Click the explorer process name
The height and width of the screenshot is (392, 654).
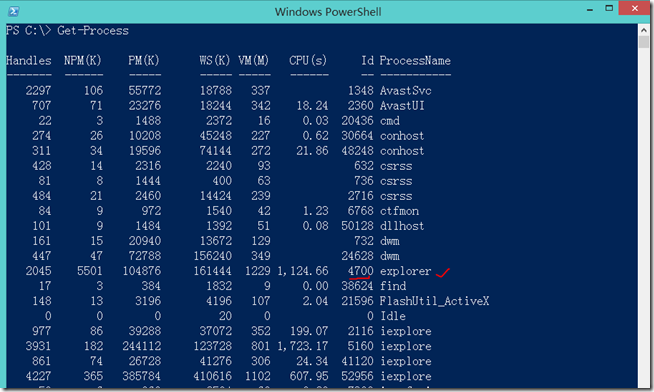pos(405,271)
